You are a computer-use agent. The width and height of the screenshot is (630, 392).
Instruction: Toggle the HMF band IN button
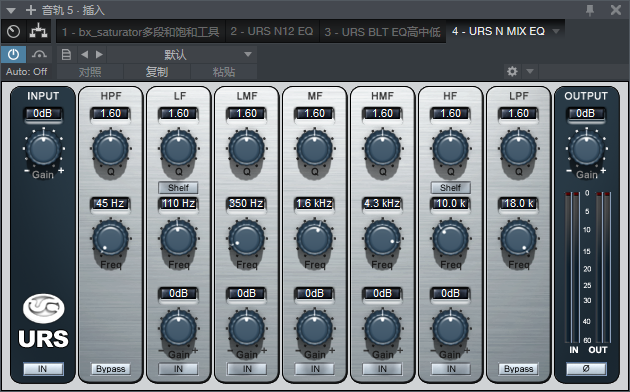(382, 369)
